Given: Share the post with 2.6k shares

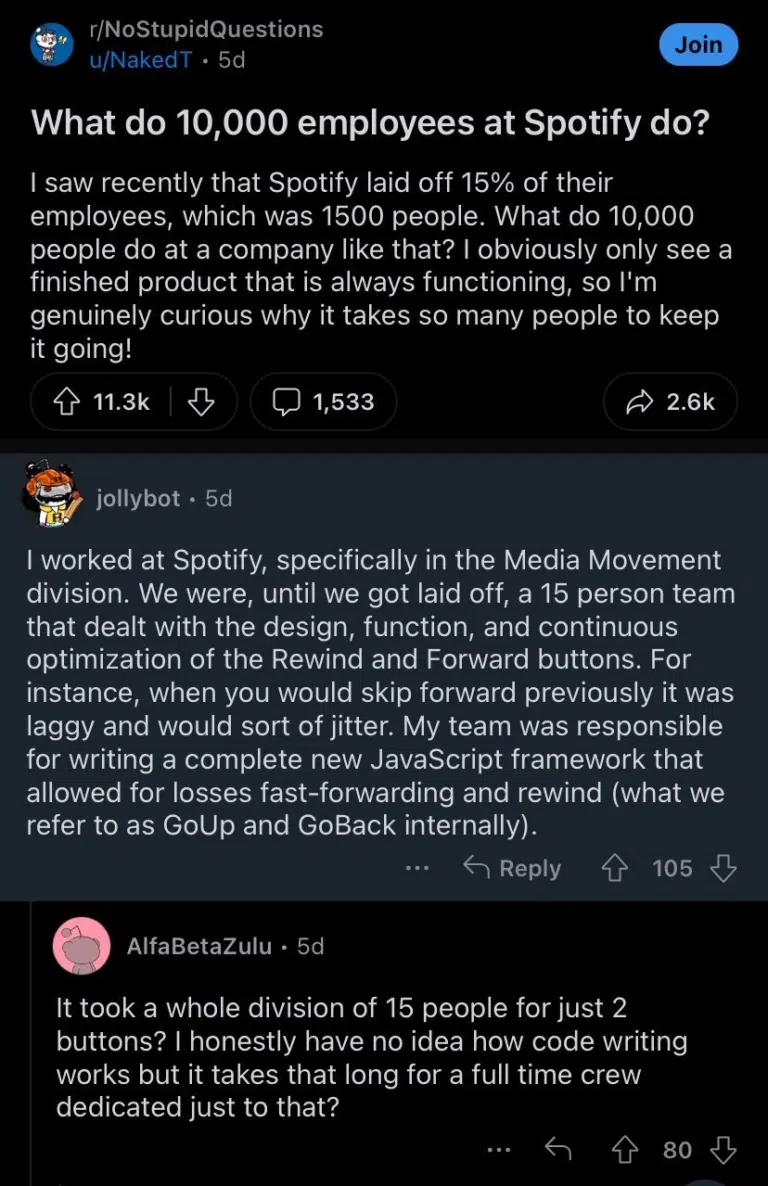Looking at the screenshot, I should tap(671, 402).
